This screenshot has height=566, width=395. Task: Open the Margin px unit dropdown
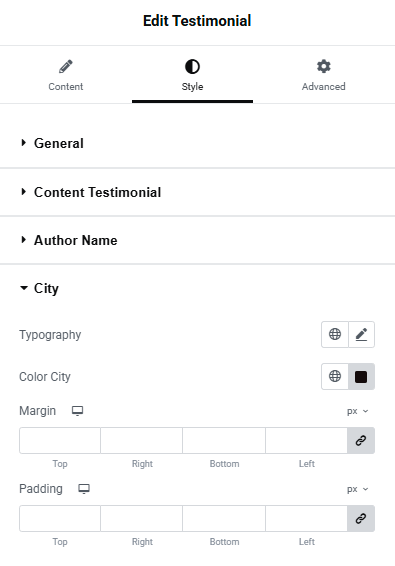357,411
